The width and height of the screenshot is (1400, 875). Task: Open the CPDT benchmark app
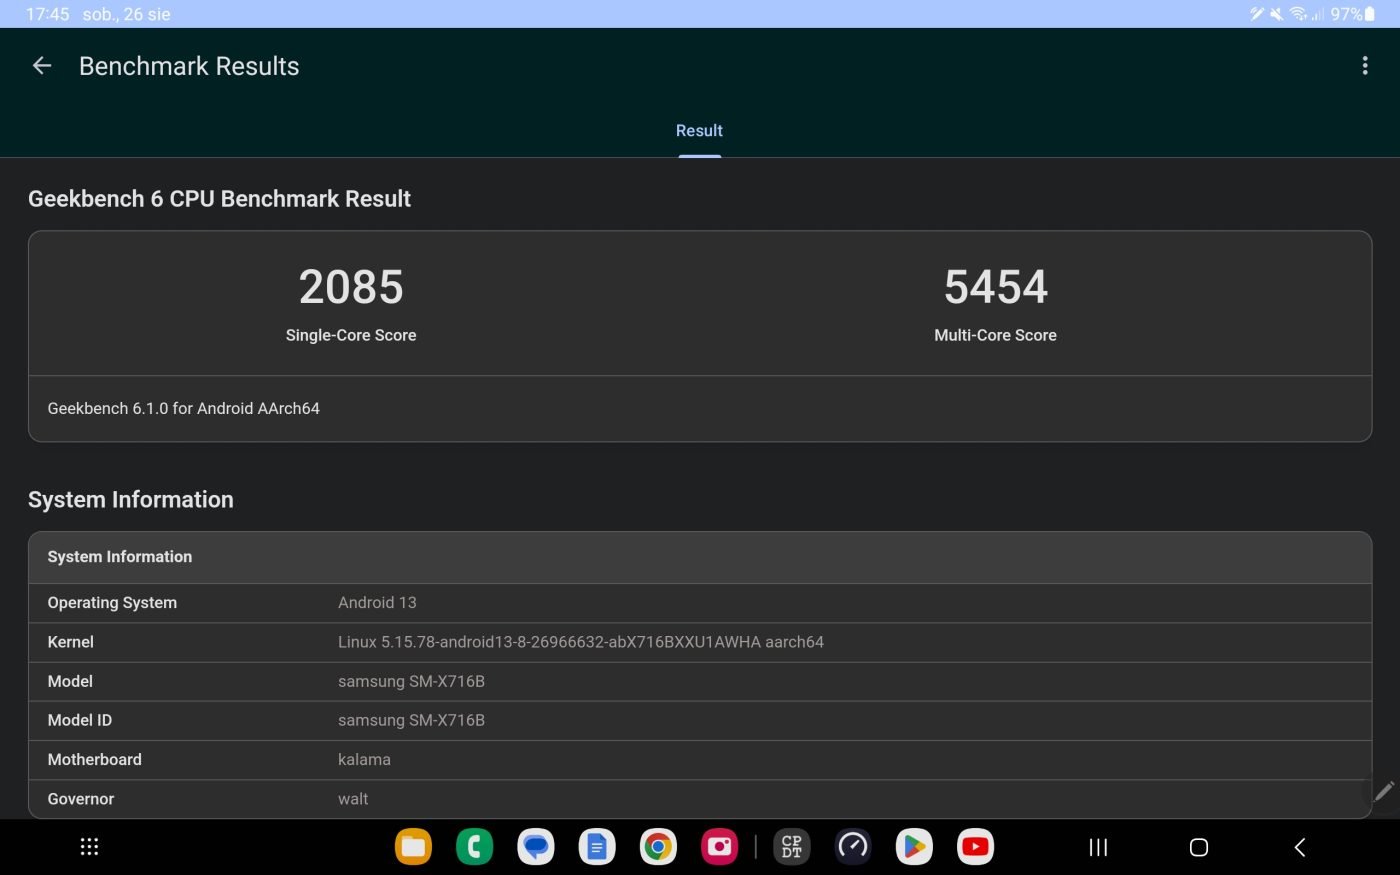[x=791, y=847]
